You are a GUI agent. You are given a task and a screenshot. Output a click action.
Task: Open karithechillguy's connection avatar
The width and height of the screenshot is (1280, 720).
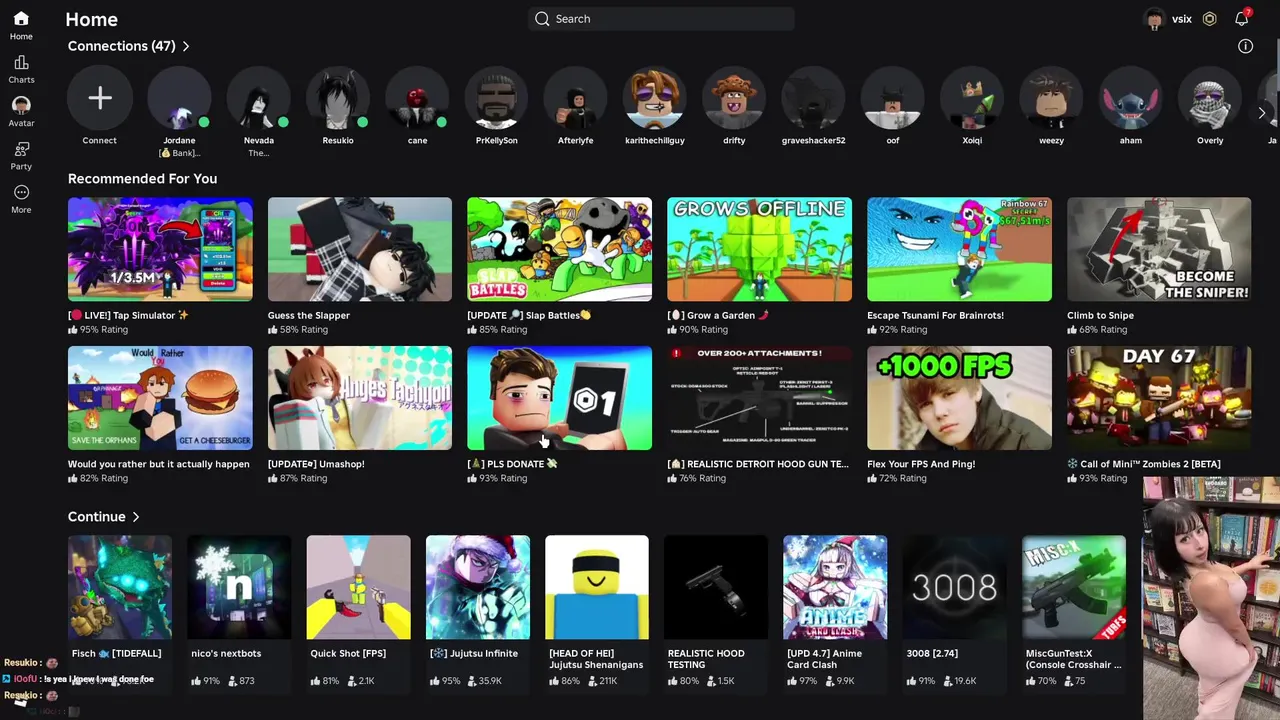(654, 98)
